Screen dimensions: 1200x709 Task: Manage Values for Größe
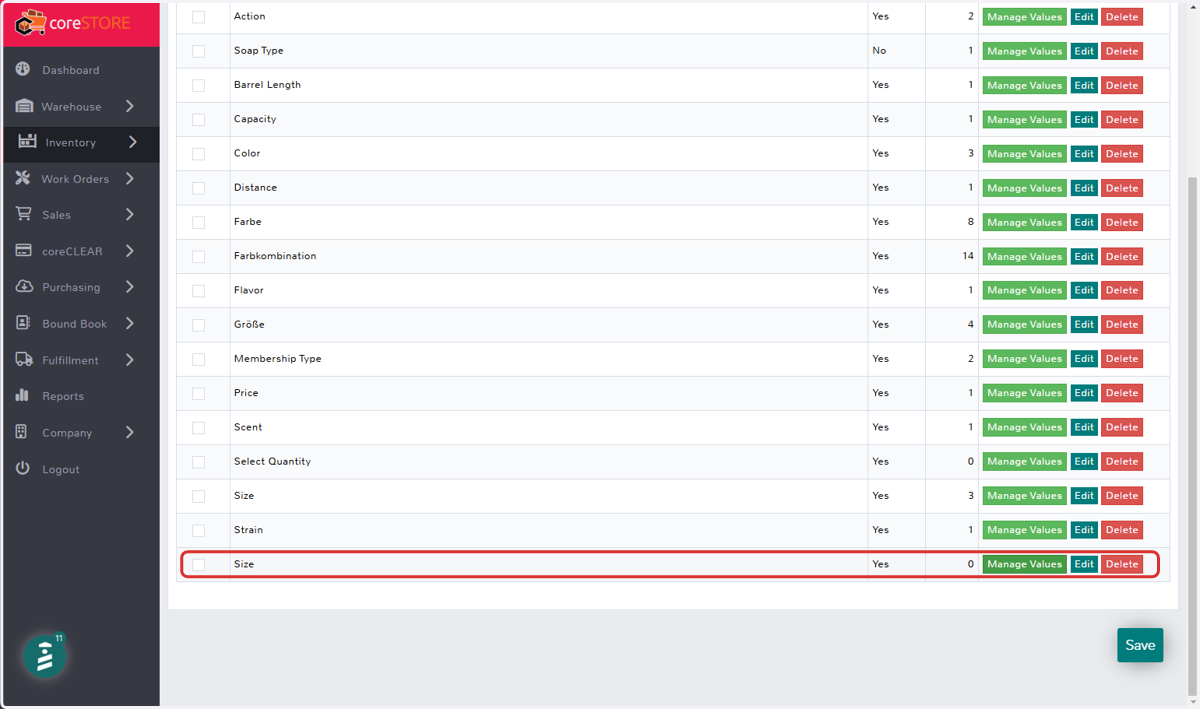tap(1024, 325)
